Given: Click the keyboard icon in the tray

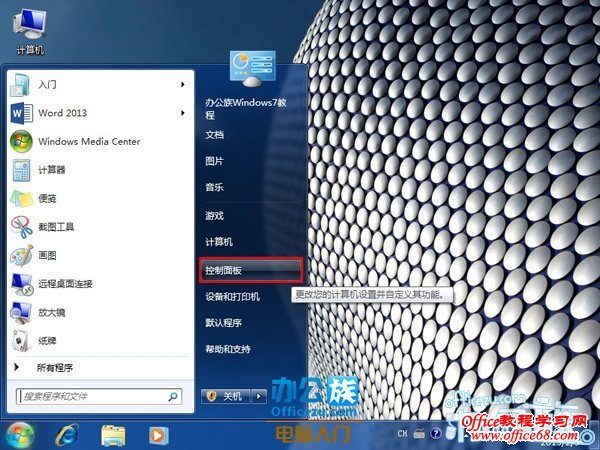Looking at the screenshot, I should pyautogui.click(x=419, y=434).
